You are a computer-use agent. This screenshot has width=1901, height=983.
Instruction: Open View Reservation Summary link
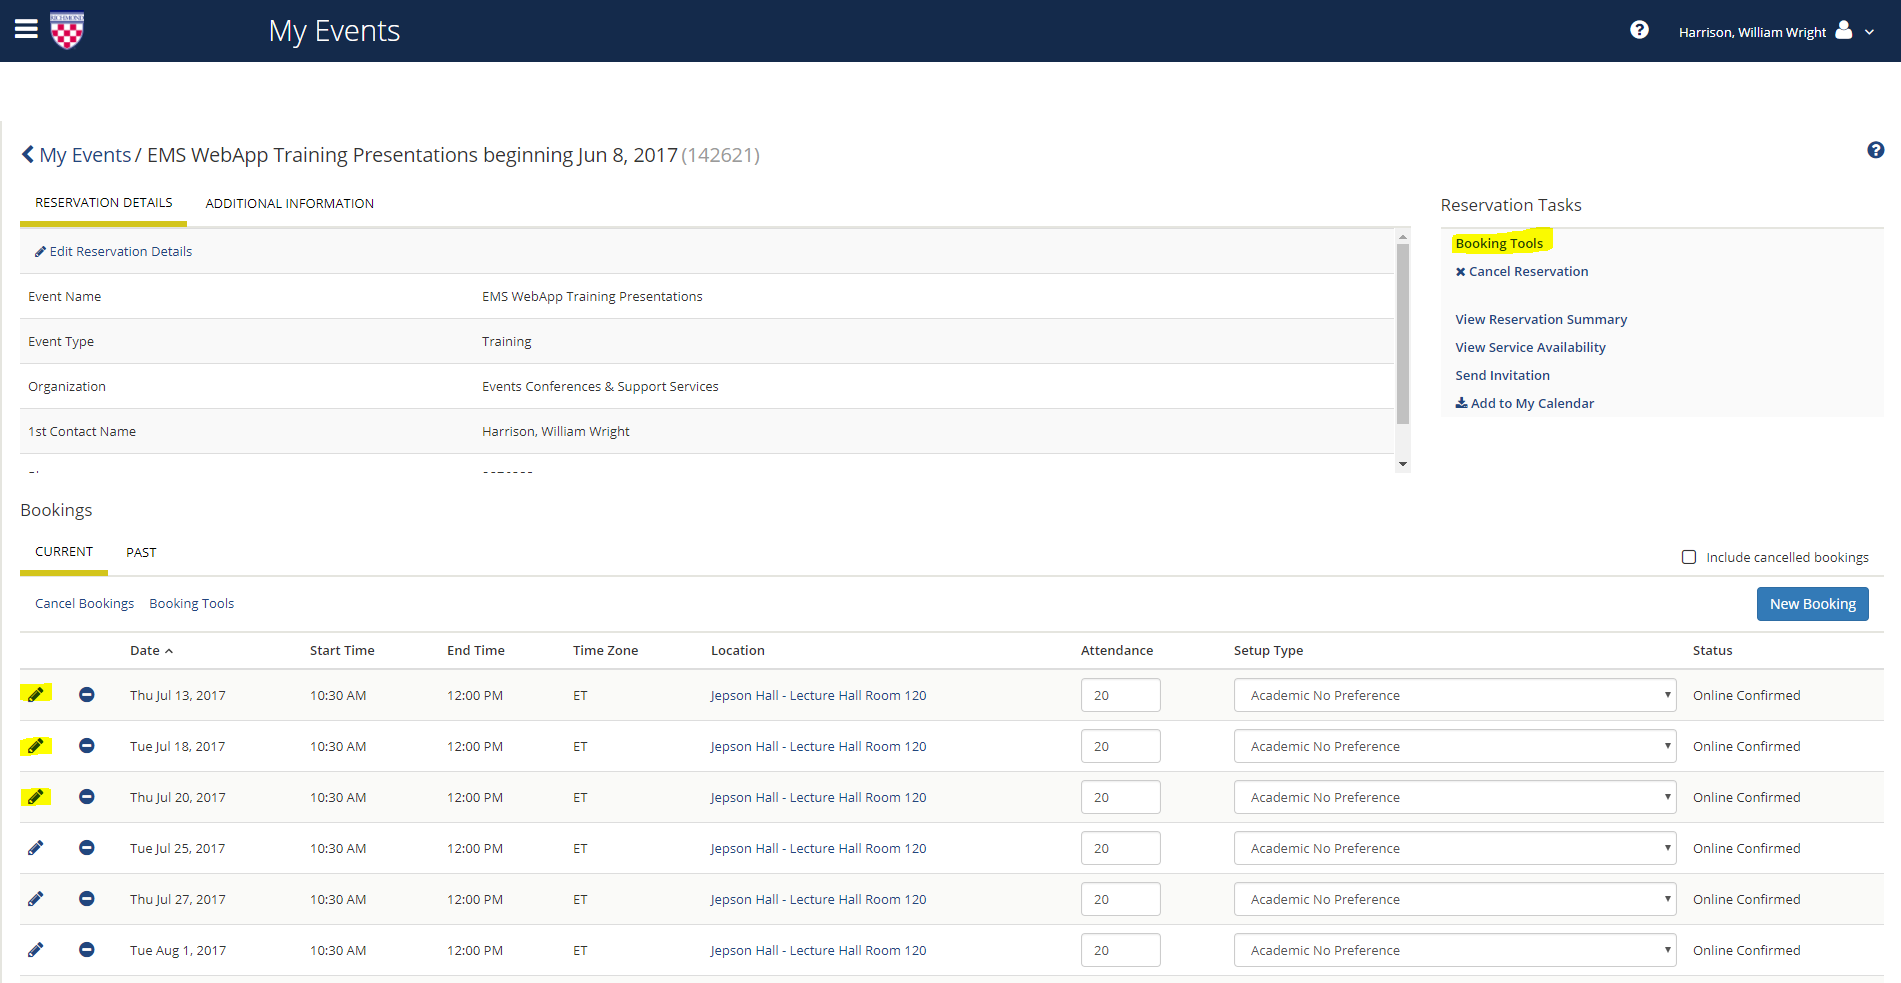(x=1541, y=319)
